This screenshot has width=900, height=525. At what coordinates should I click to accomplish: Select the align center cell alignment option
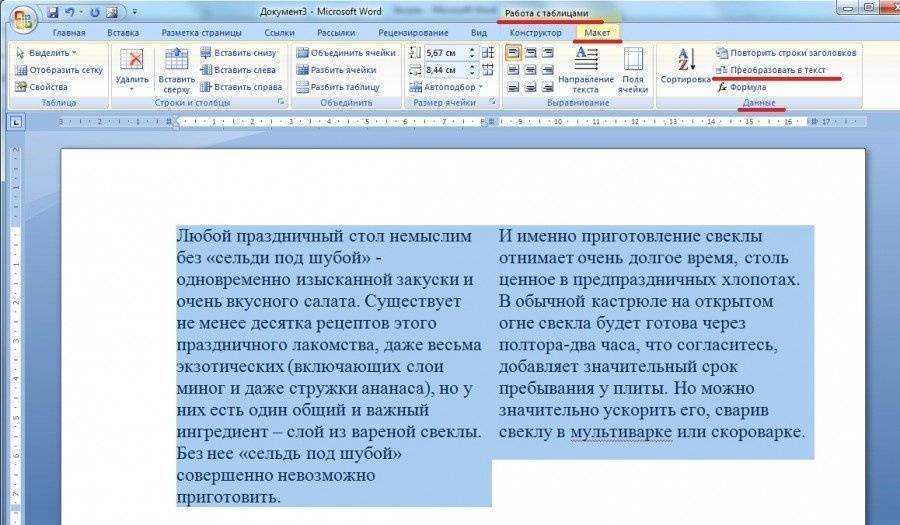530,70
